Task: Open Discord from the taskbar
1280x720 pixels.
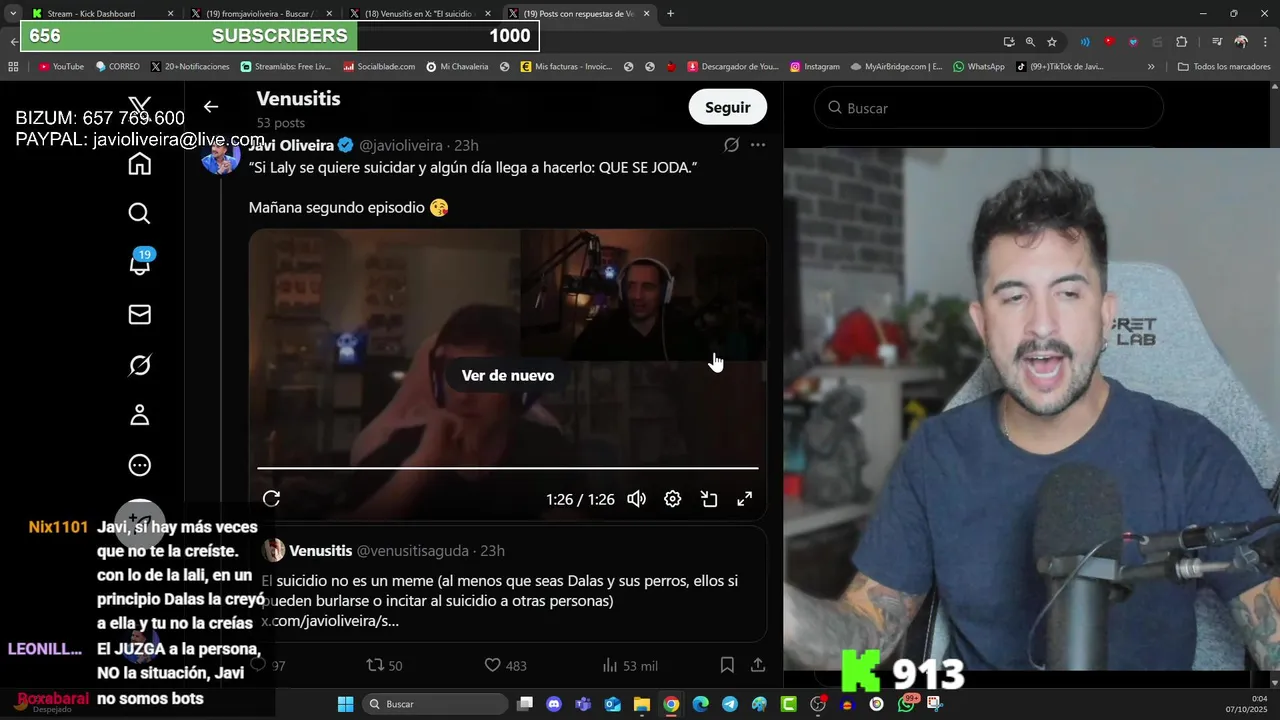Action: click(x=554, y=704)
